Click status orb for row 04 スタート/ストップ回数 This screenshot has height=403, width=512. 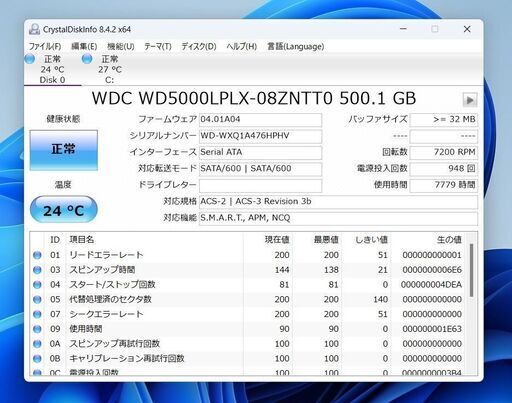[x=37, y=285]
